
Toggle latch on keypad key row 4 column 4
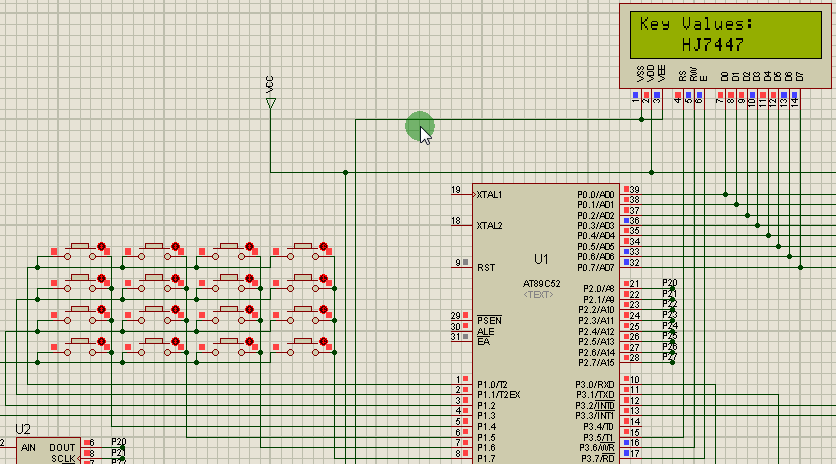pos(323,341)
